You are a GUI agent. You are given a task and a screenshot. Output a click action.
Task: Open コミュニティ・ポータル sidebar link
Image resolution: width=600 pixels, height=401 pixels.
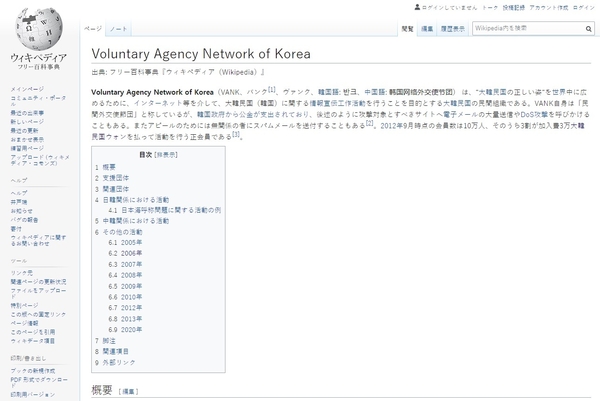pyautogui.click(x=38, y=101)
